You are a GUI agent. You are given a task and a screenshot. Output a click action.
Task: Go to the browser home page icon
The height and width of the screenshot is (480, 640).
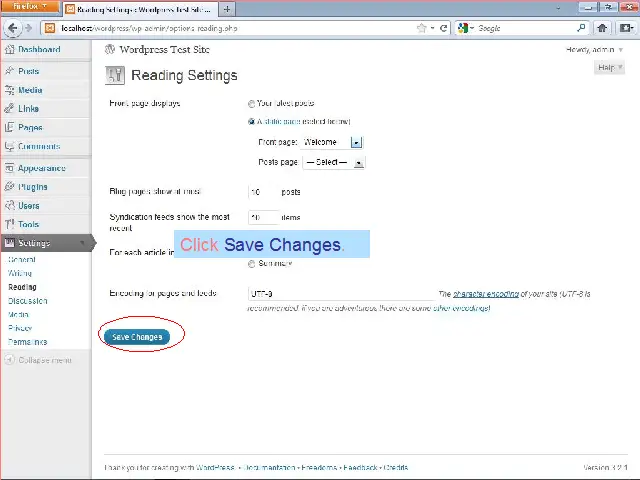[602, 28]
